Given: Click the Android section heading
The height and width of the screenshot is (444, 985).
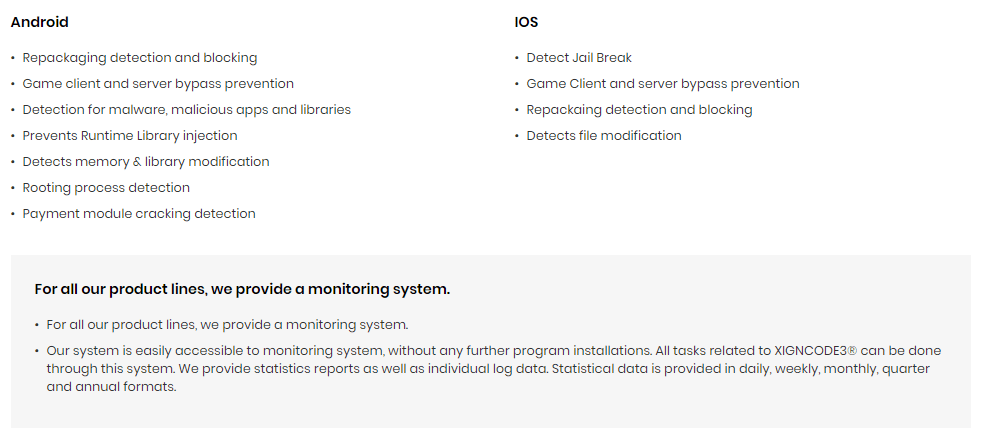Looking at the screenshot, I should [x=39, y=22].
